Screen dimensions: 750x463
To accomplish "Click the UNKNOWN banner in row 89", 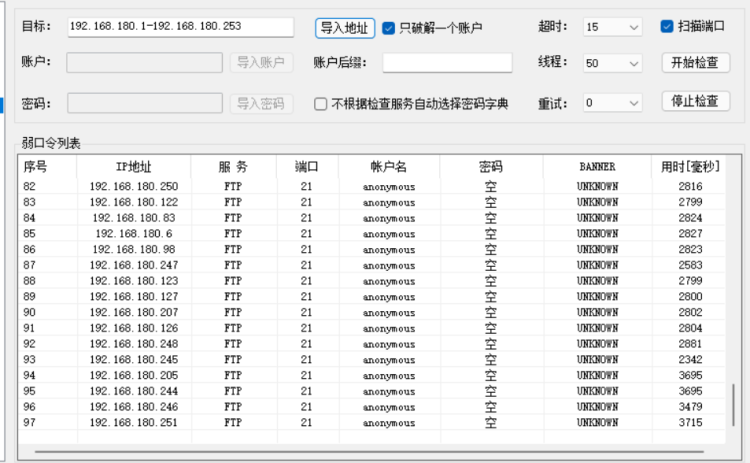I will 597,297.
